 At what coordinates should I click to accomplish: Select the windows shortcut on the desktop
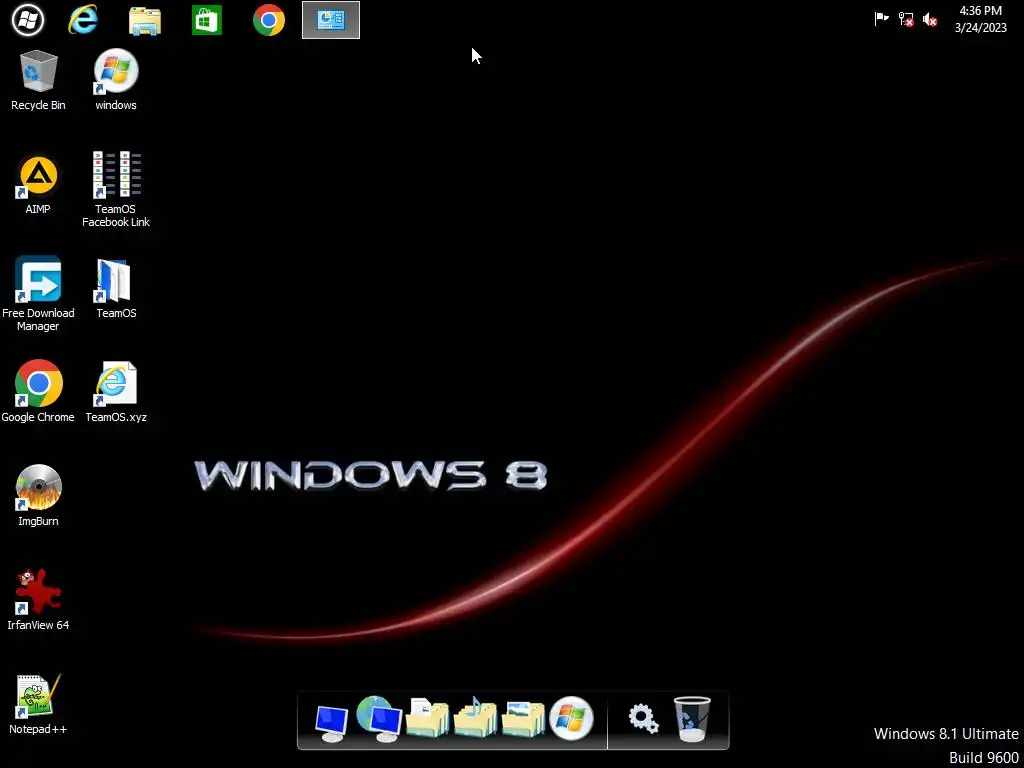[x=116, y=80]
